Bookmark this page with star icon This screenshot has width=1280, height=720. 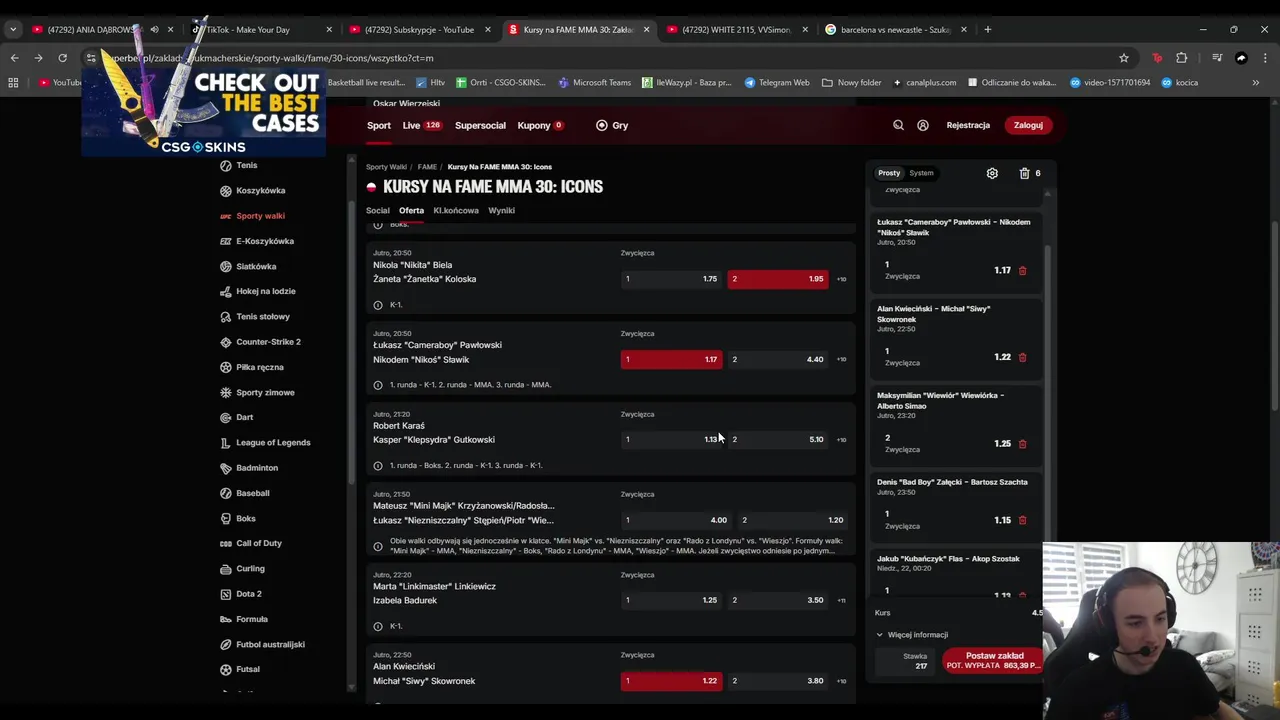tap(1124, 58)
